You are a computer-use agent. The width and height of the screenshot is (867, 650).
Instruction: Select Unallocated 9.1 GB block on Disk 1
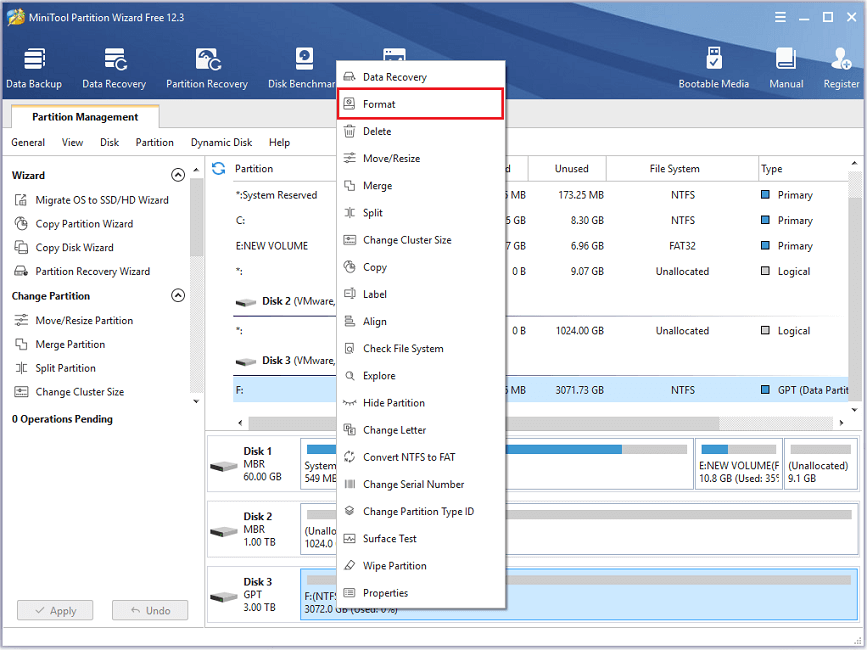(821, 464)
